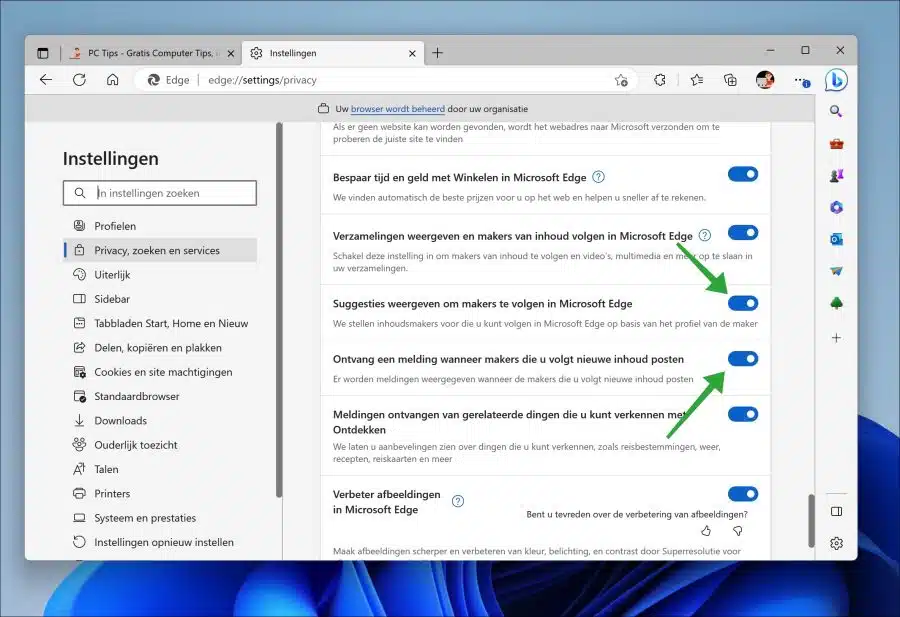Image resolution: width=900 pixels, height=617 pixels.
Task: Open the Bing chat sidebar icon
Action: pyautogui.click(x=836, y=80)
